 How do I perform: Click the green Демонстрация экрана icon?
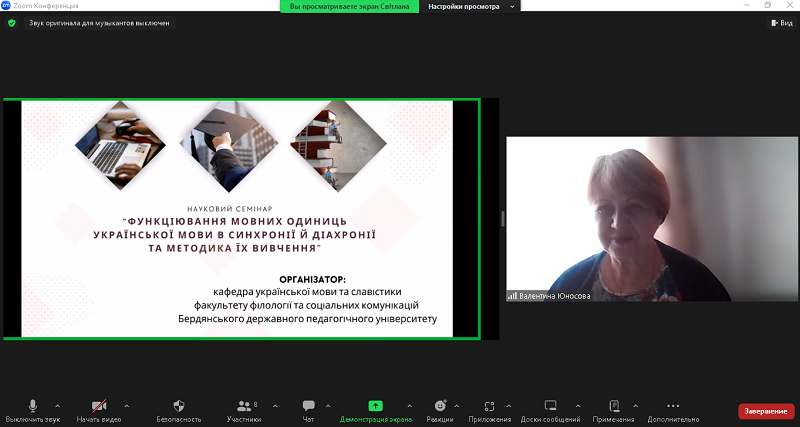(375, 406)
